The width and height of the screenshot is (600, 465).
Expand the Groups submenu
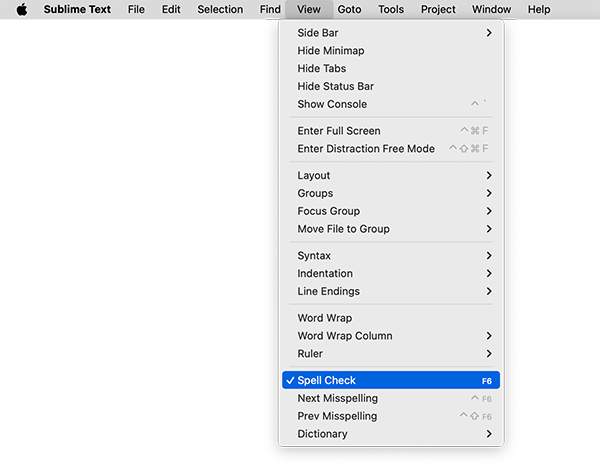point(391,193)
